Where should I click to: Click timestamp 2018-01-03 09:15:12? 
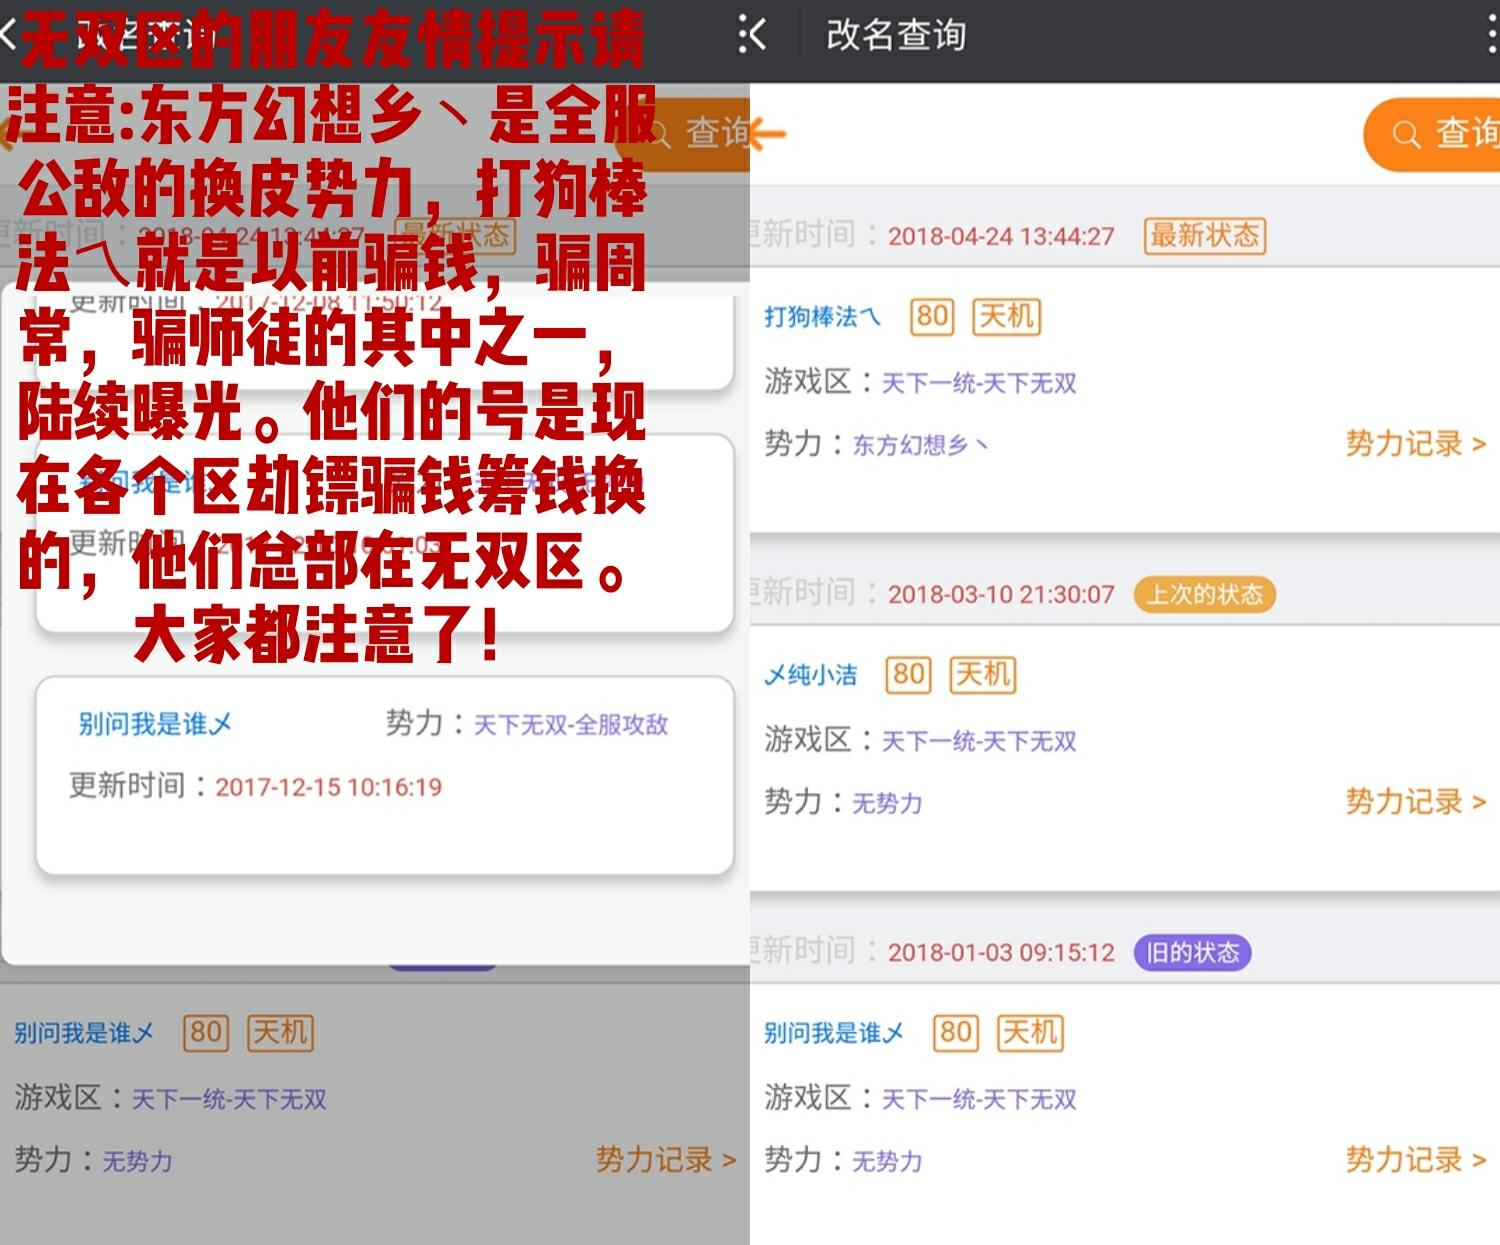pos(1001,952)
